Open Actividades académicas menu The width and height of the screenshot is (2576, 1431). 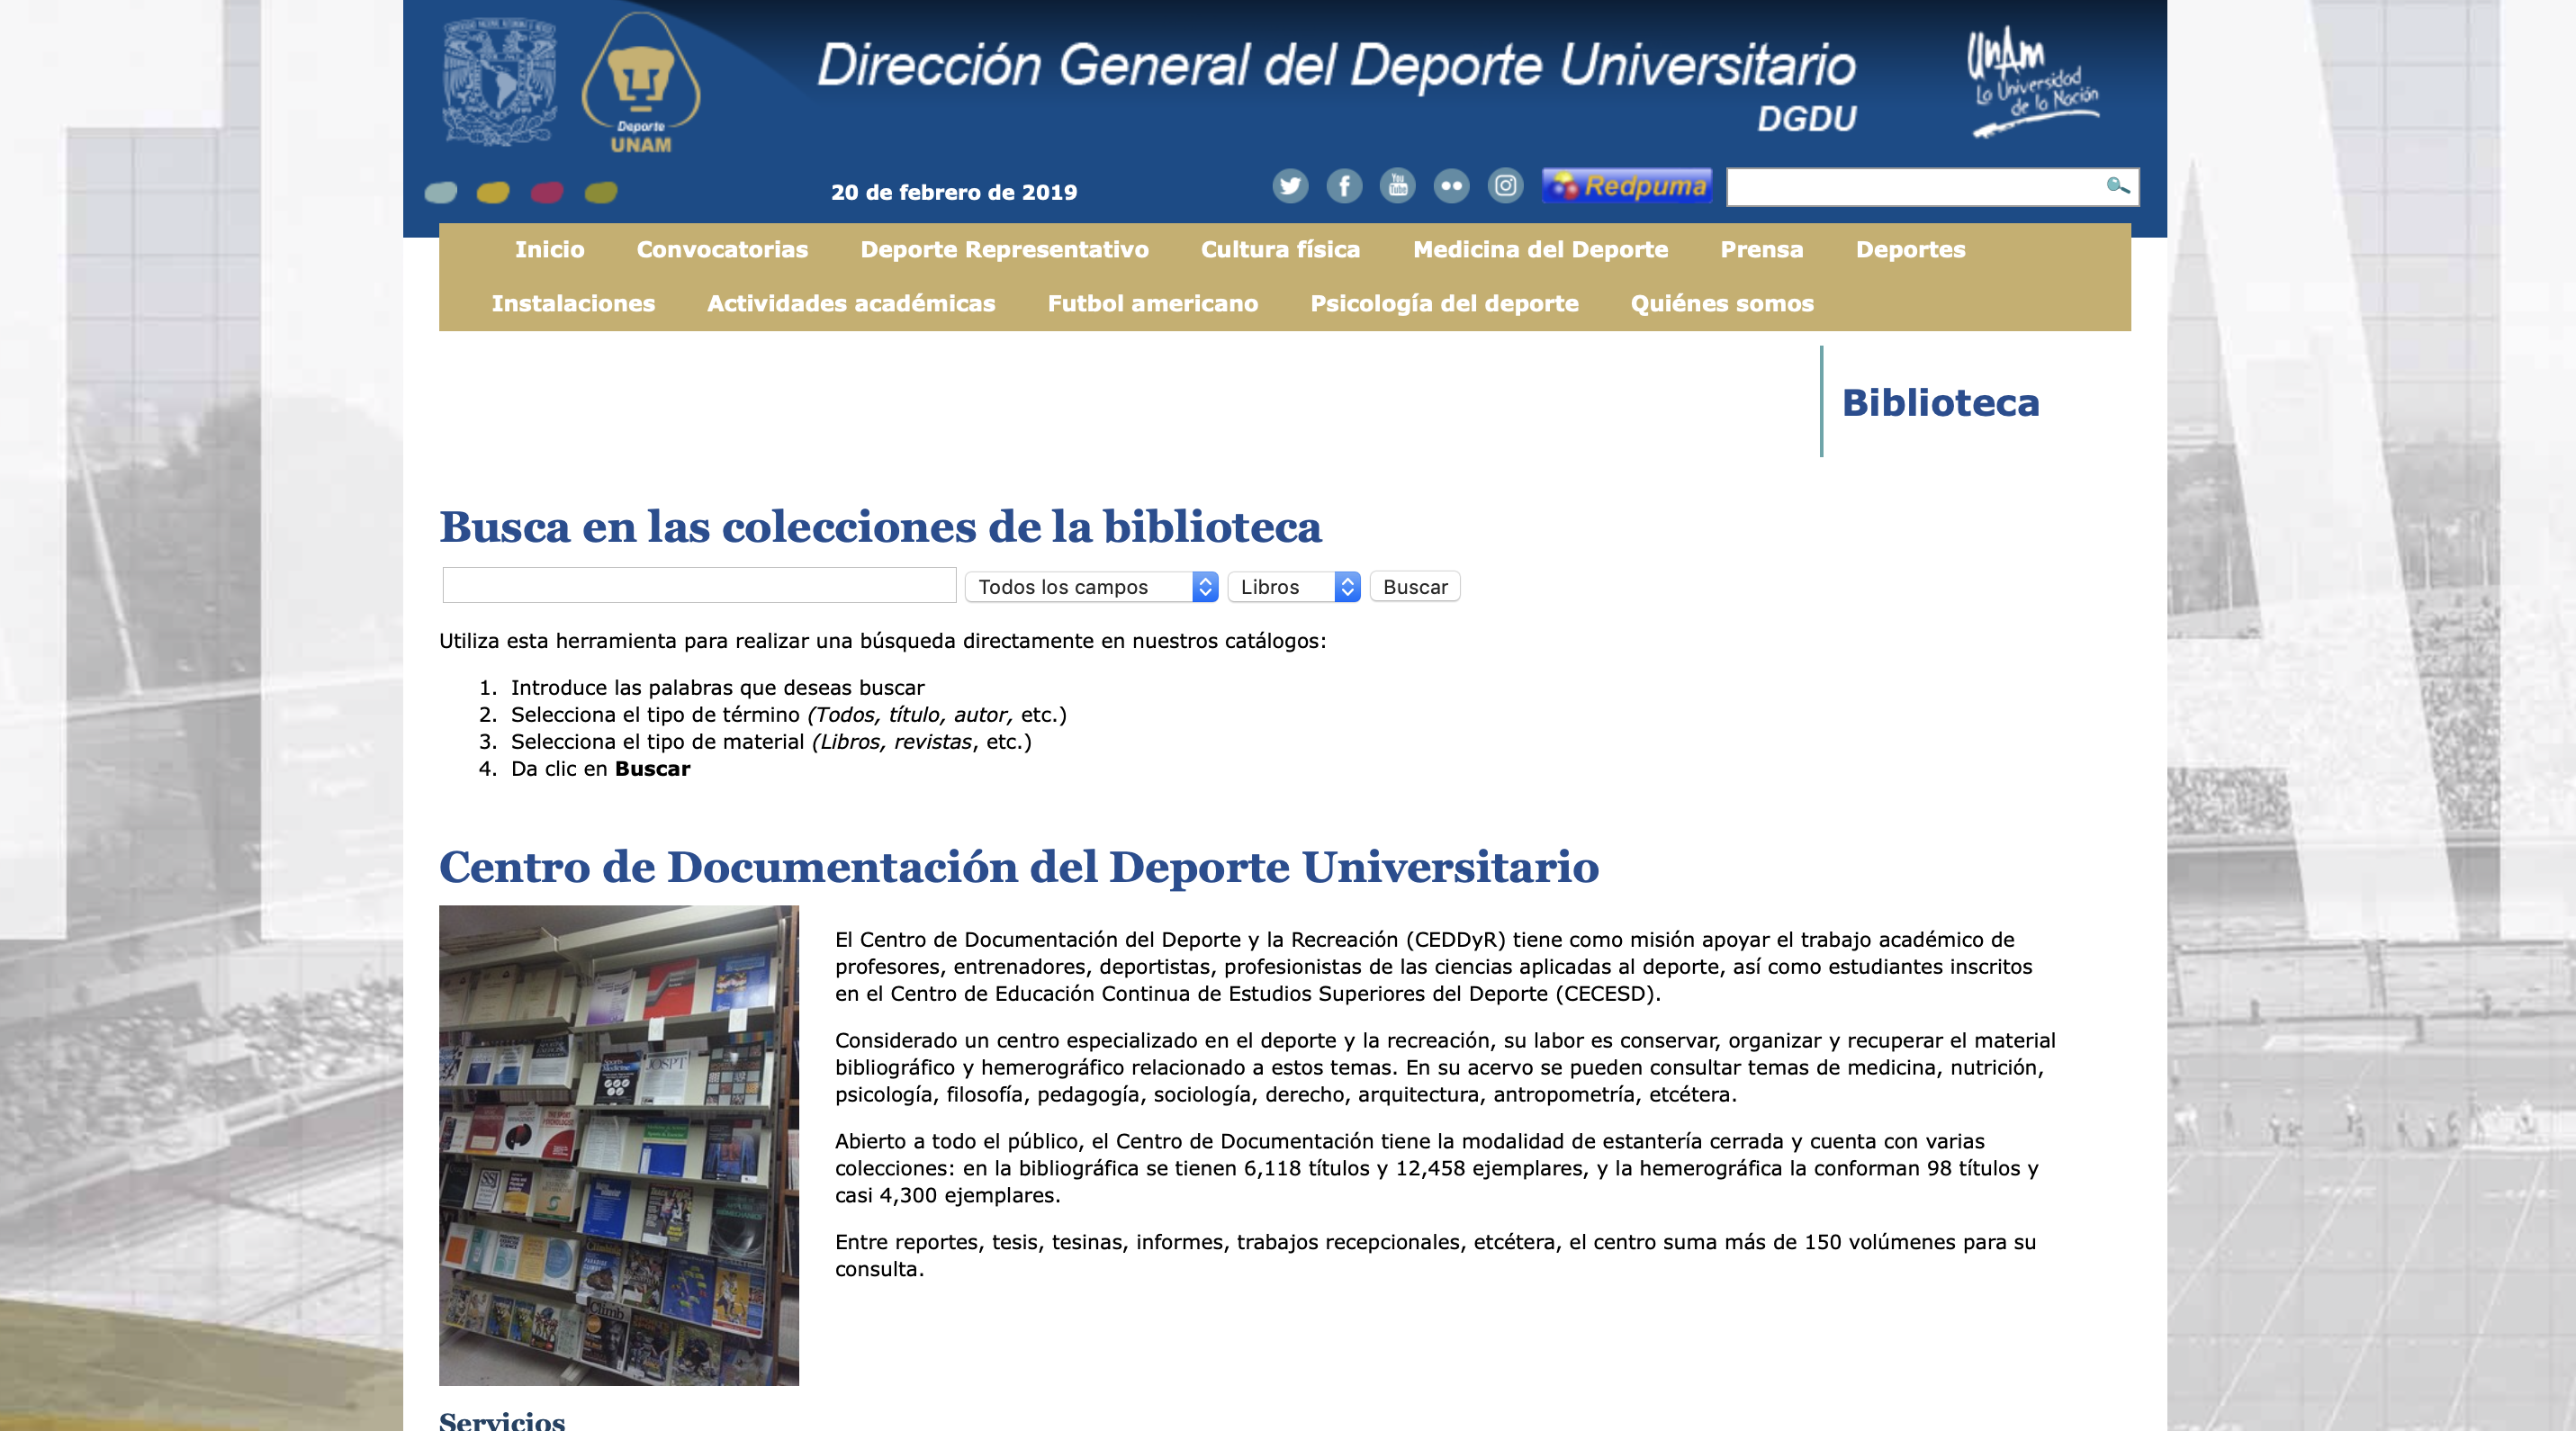pos(851,304)
